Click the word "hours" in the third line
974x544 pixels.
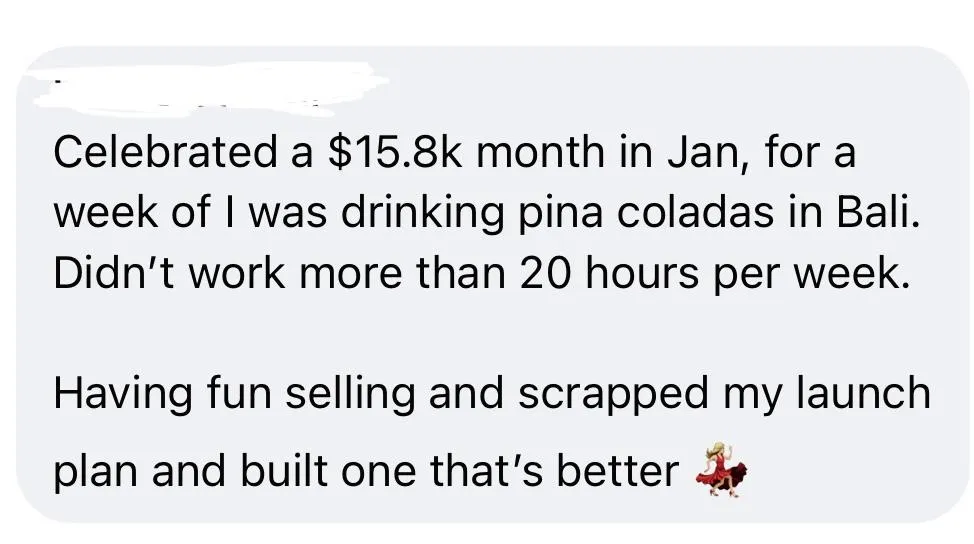point(642,274)
